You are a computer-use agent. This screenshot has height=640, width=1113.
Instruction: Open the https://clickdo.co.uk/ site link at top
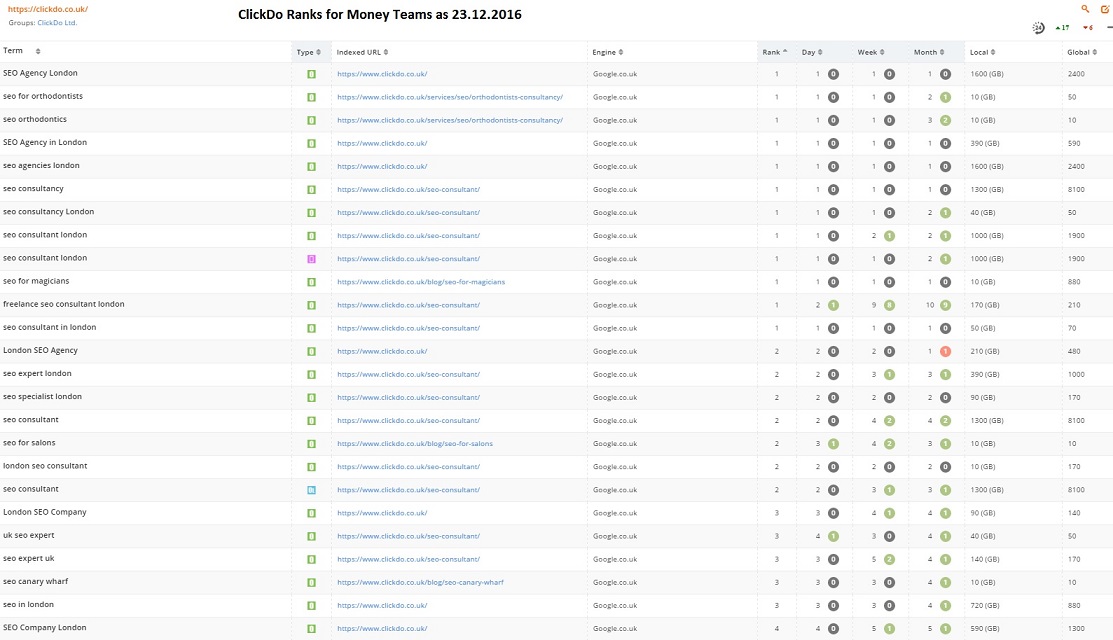point(48,9)
